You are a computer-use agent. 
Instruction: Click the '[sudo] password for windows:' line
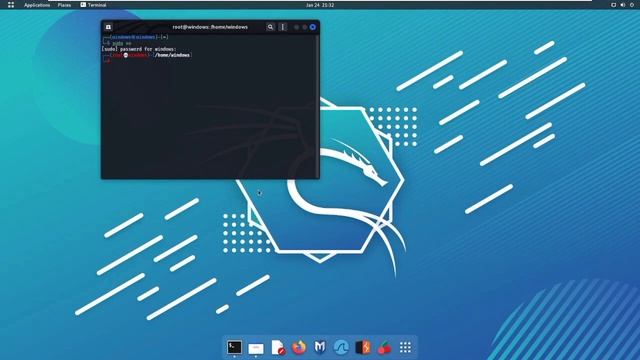coord(139,49)
